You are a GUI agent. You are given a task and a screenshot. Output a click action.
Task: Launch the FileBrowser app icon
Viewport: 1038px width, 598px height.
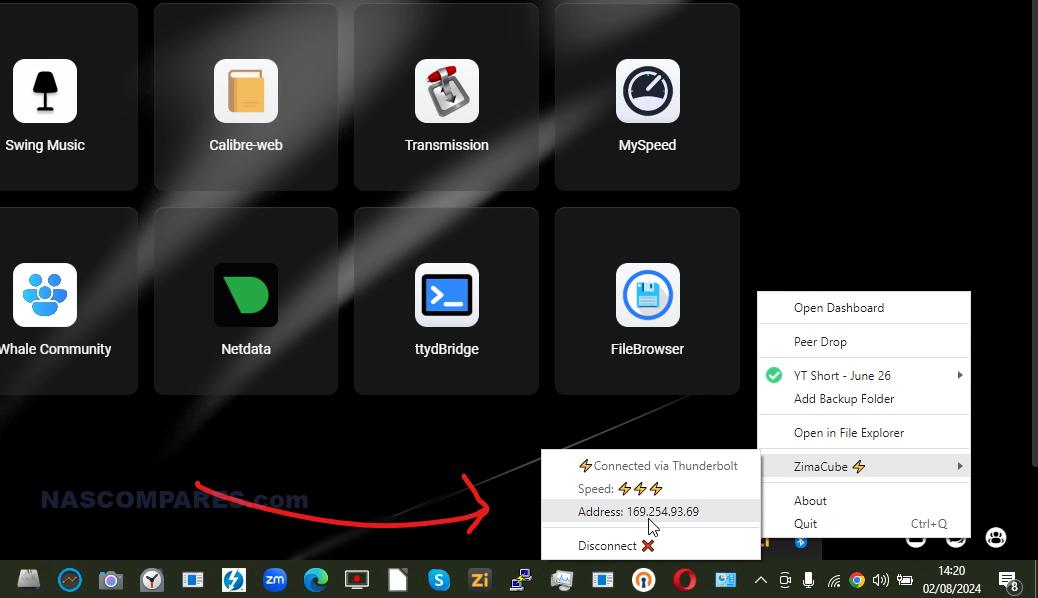(x=647, y=295)
